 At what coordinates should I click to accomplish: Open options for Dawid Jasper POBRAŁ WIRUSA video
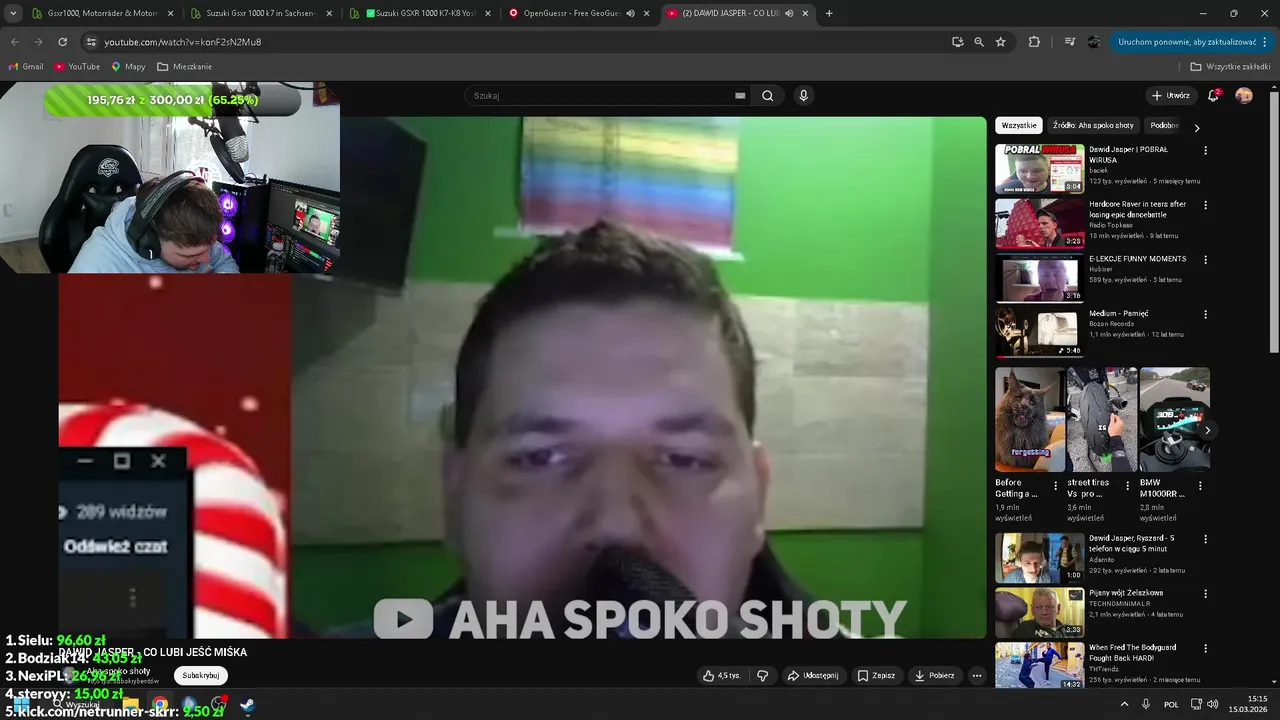1205,150
